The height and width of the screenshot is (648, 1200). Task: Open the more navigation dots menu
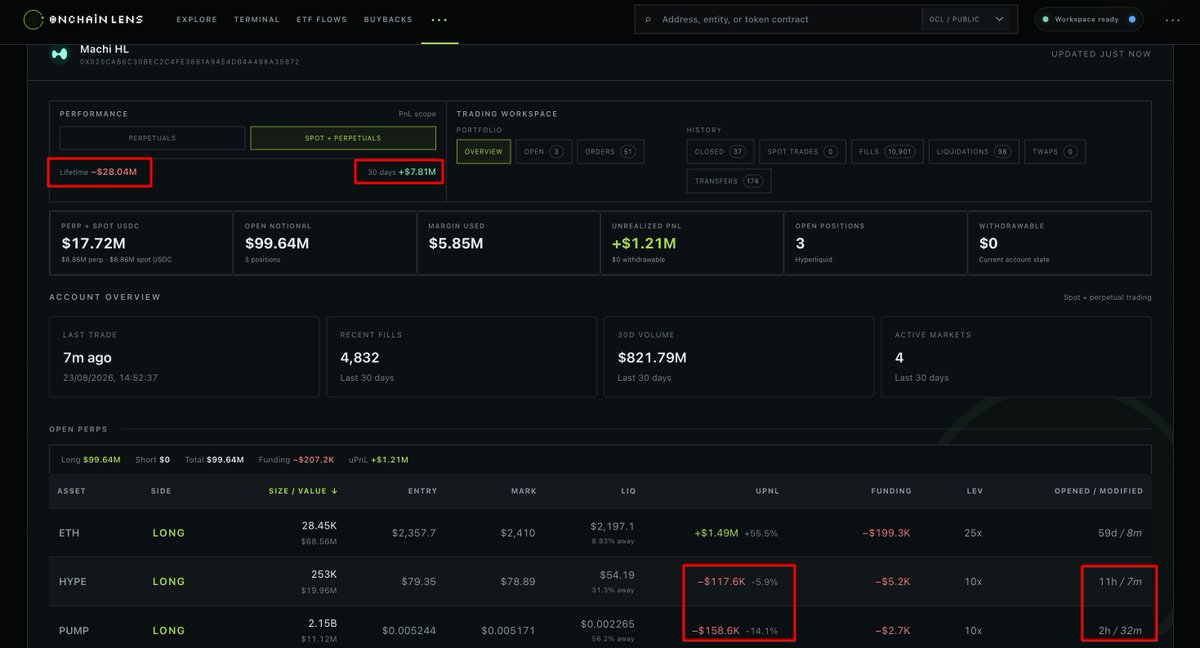(x=440, y=20)
